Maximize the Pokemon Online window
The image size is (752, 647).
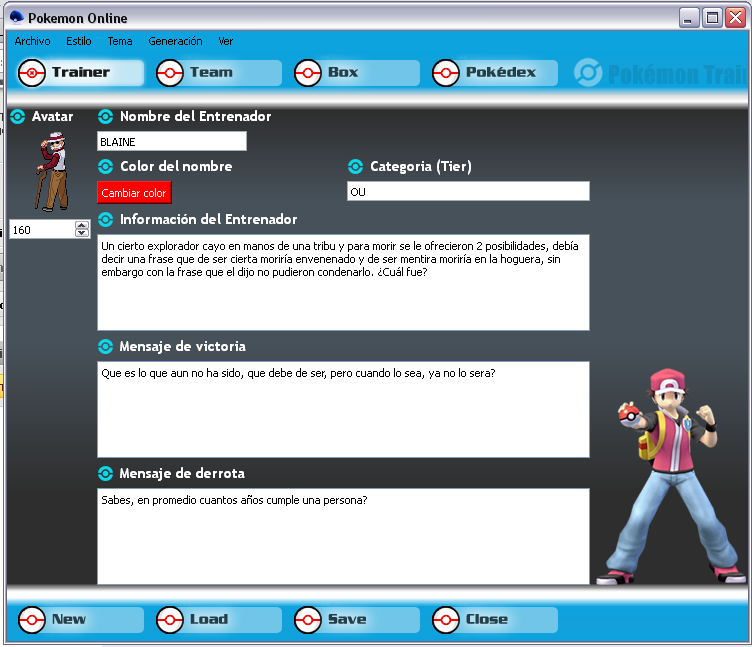point(712,18)
